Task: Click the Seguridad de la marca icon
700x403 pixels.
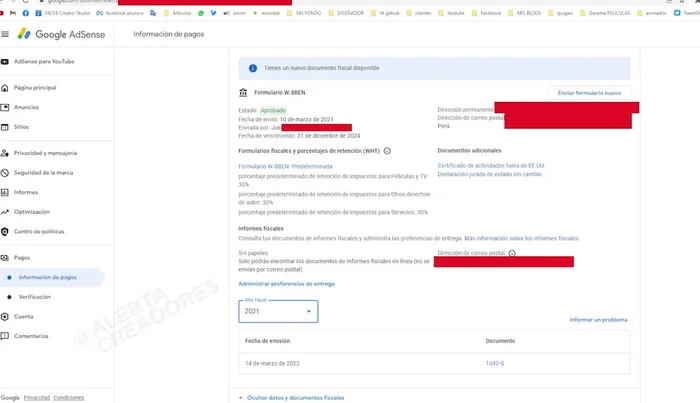Action: tap(6, 173)
